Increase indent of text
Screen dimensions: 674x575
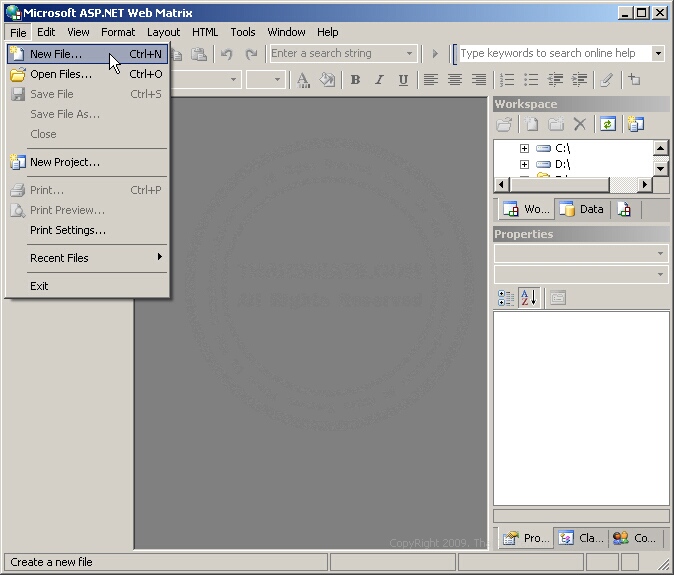click(579, 80)
